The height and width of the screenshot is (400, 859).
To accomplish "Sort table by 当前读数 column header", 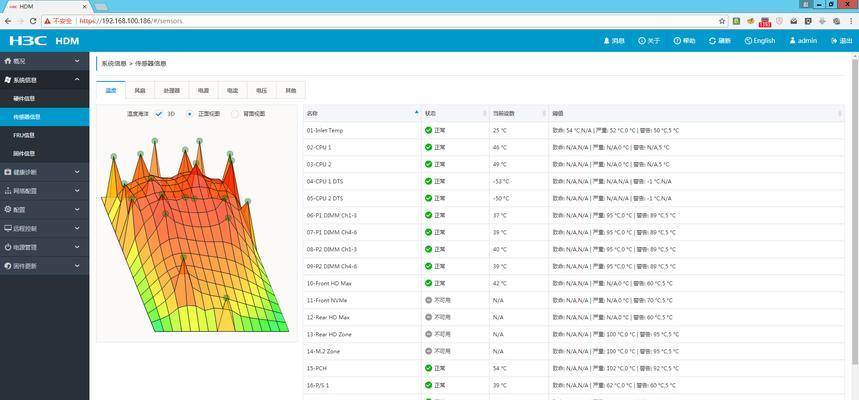I will pos(519,113).
